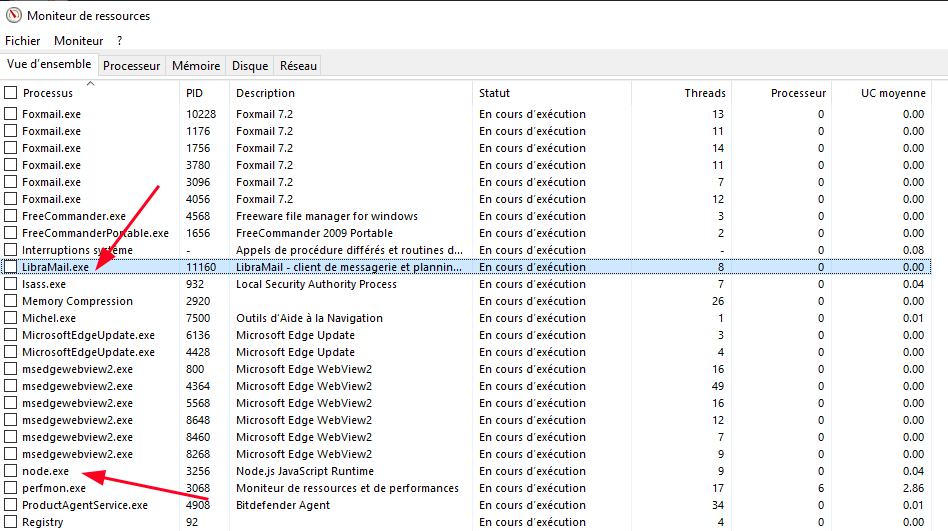Switch to the Vue d'ensemble tab
This screenshot has height=531, width=948.
point(49,64)
